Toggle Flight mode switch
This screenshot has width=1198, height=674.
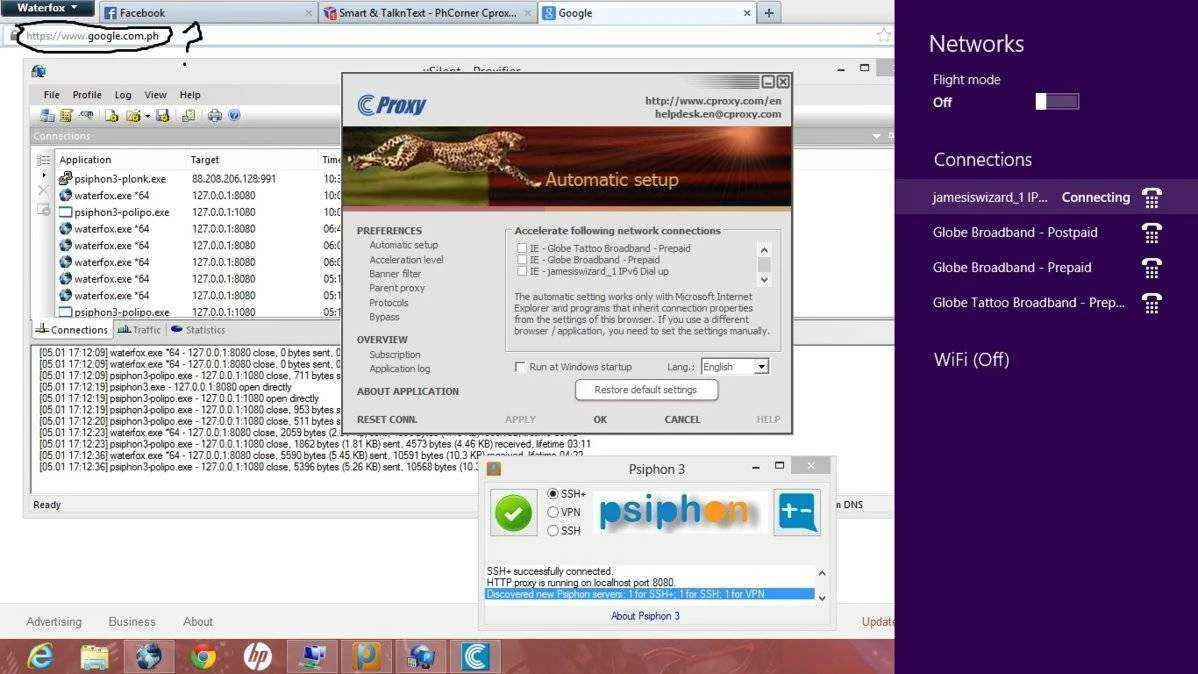pyautogui.click(x=1057, y=101)
